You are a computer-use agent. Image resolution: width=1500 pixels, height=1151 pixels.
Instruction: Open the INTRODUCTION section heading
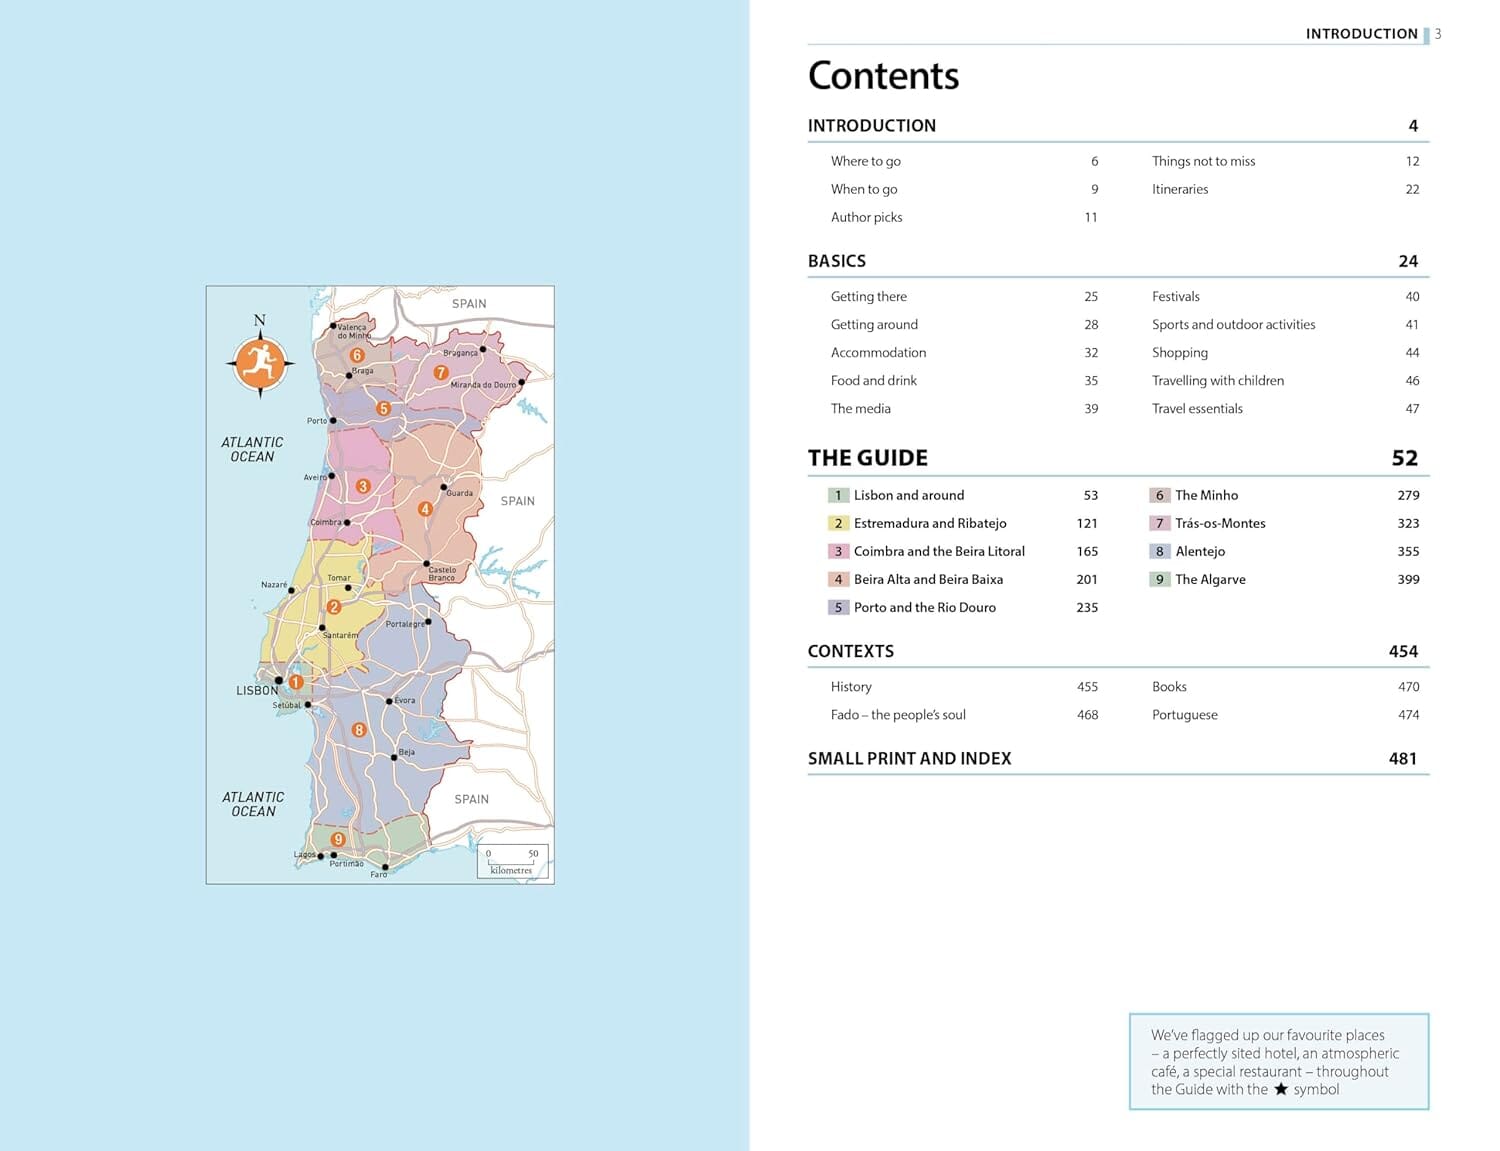[872, 125]
